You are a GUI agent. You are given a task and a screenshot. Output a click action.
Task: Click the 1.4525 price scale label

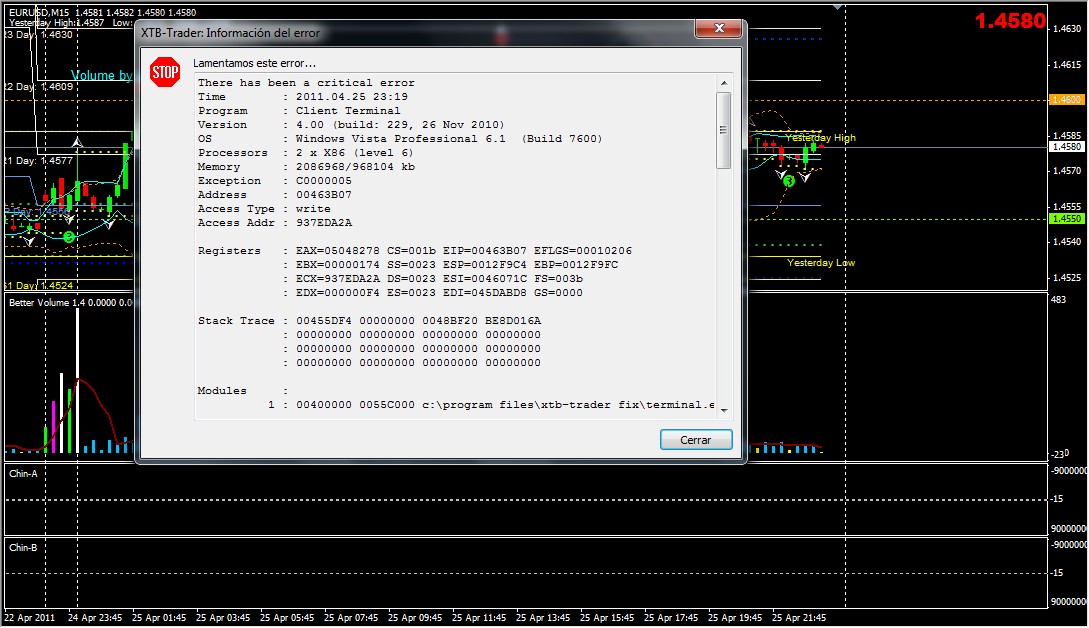[1066, 278]
